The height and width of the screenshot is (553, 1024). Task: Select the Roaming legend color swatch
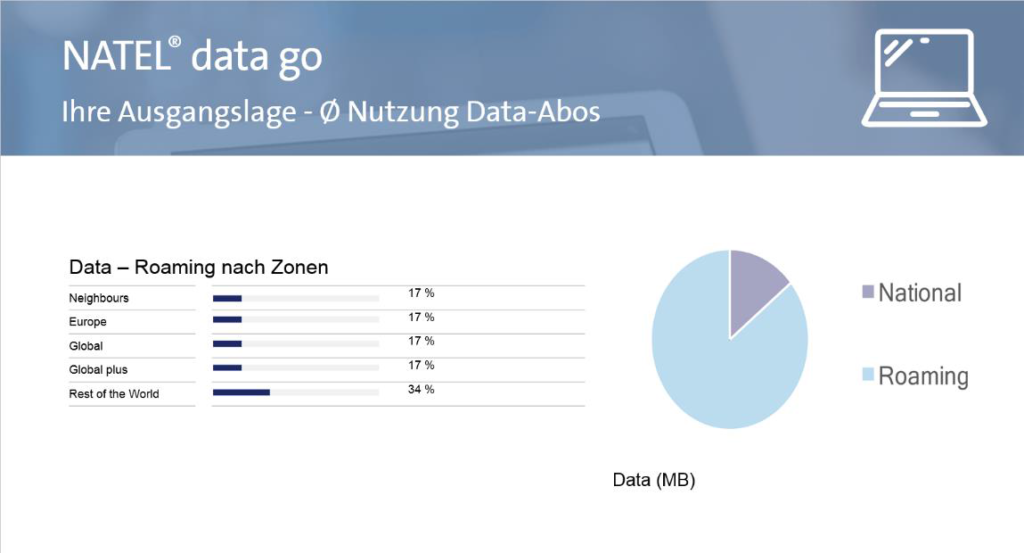click(x=868, y=374)
